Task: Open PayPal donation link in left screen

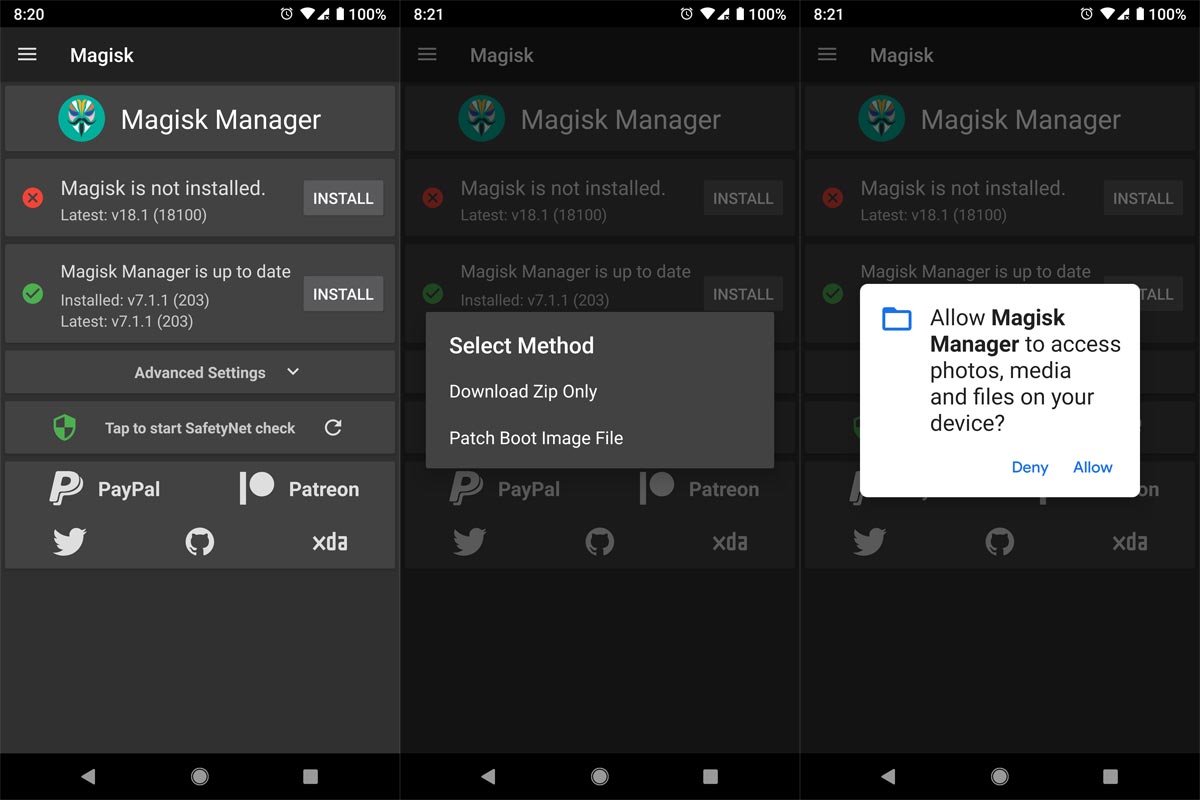Action: (x=105, y=488)
